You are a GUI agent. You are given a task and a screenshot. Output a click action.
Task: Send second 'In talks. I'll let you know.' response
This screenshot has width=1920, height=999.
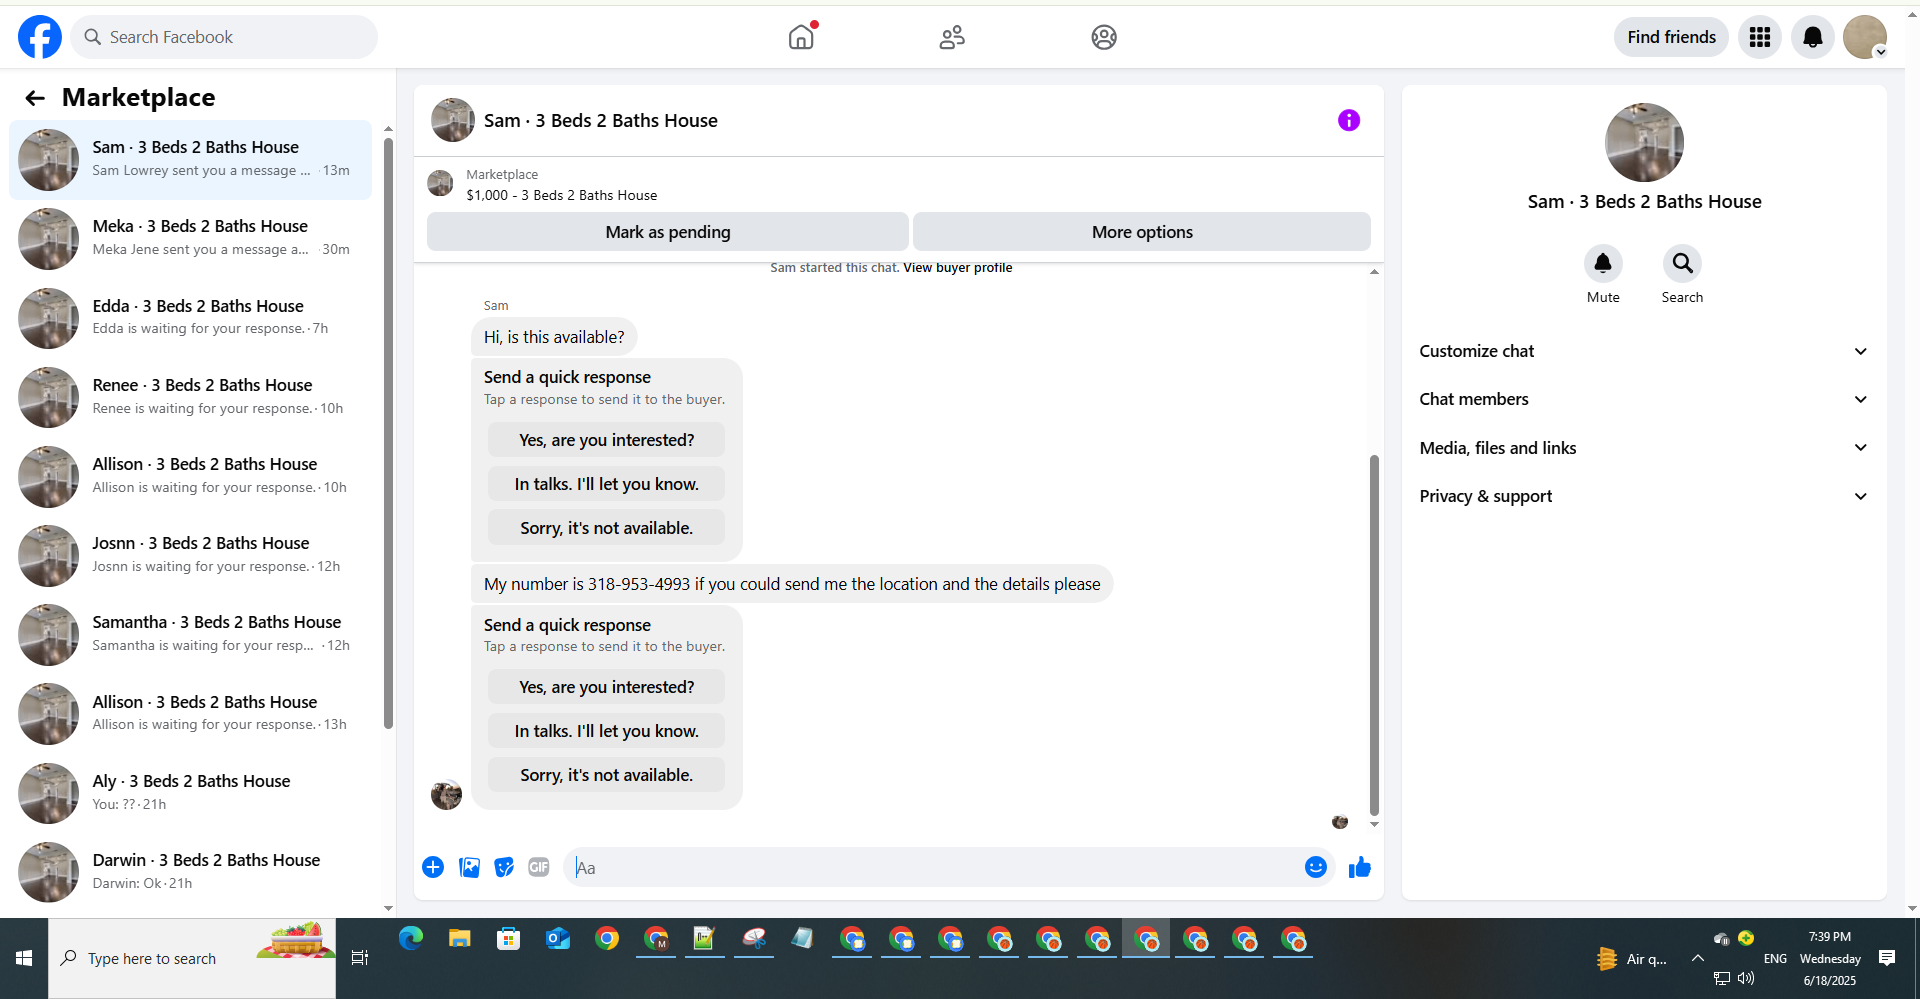[606, 731]
